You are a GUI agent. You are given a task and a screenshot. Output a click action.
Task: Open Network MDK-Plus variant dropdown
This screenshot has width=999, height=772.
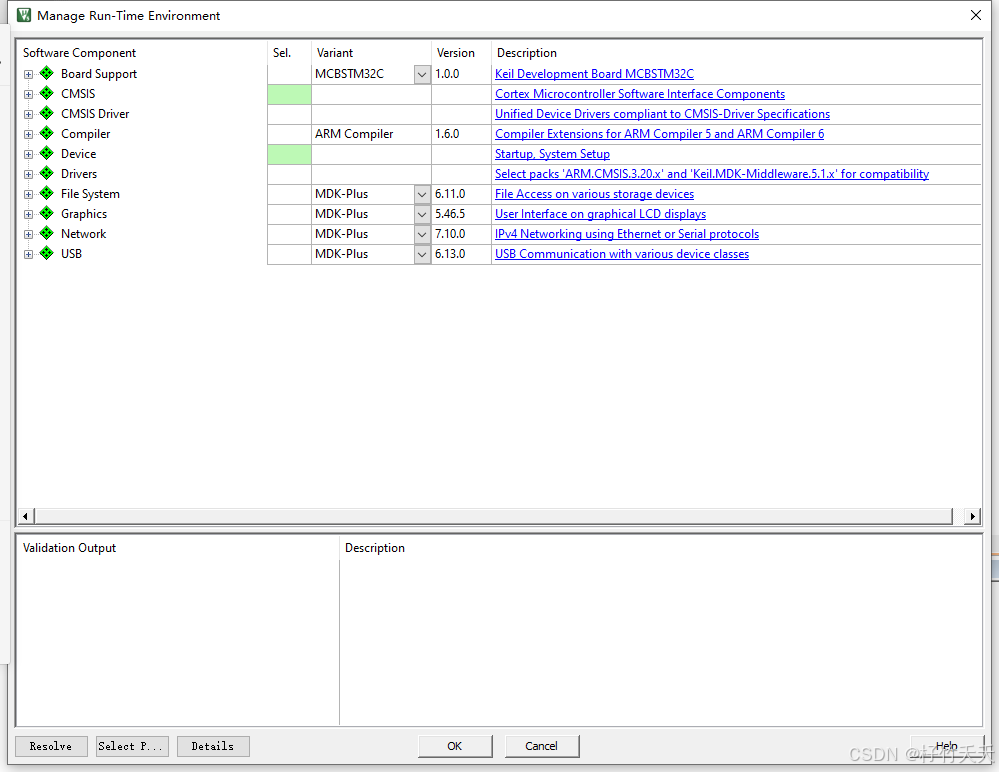tap(422, 234)
